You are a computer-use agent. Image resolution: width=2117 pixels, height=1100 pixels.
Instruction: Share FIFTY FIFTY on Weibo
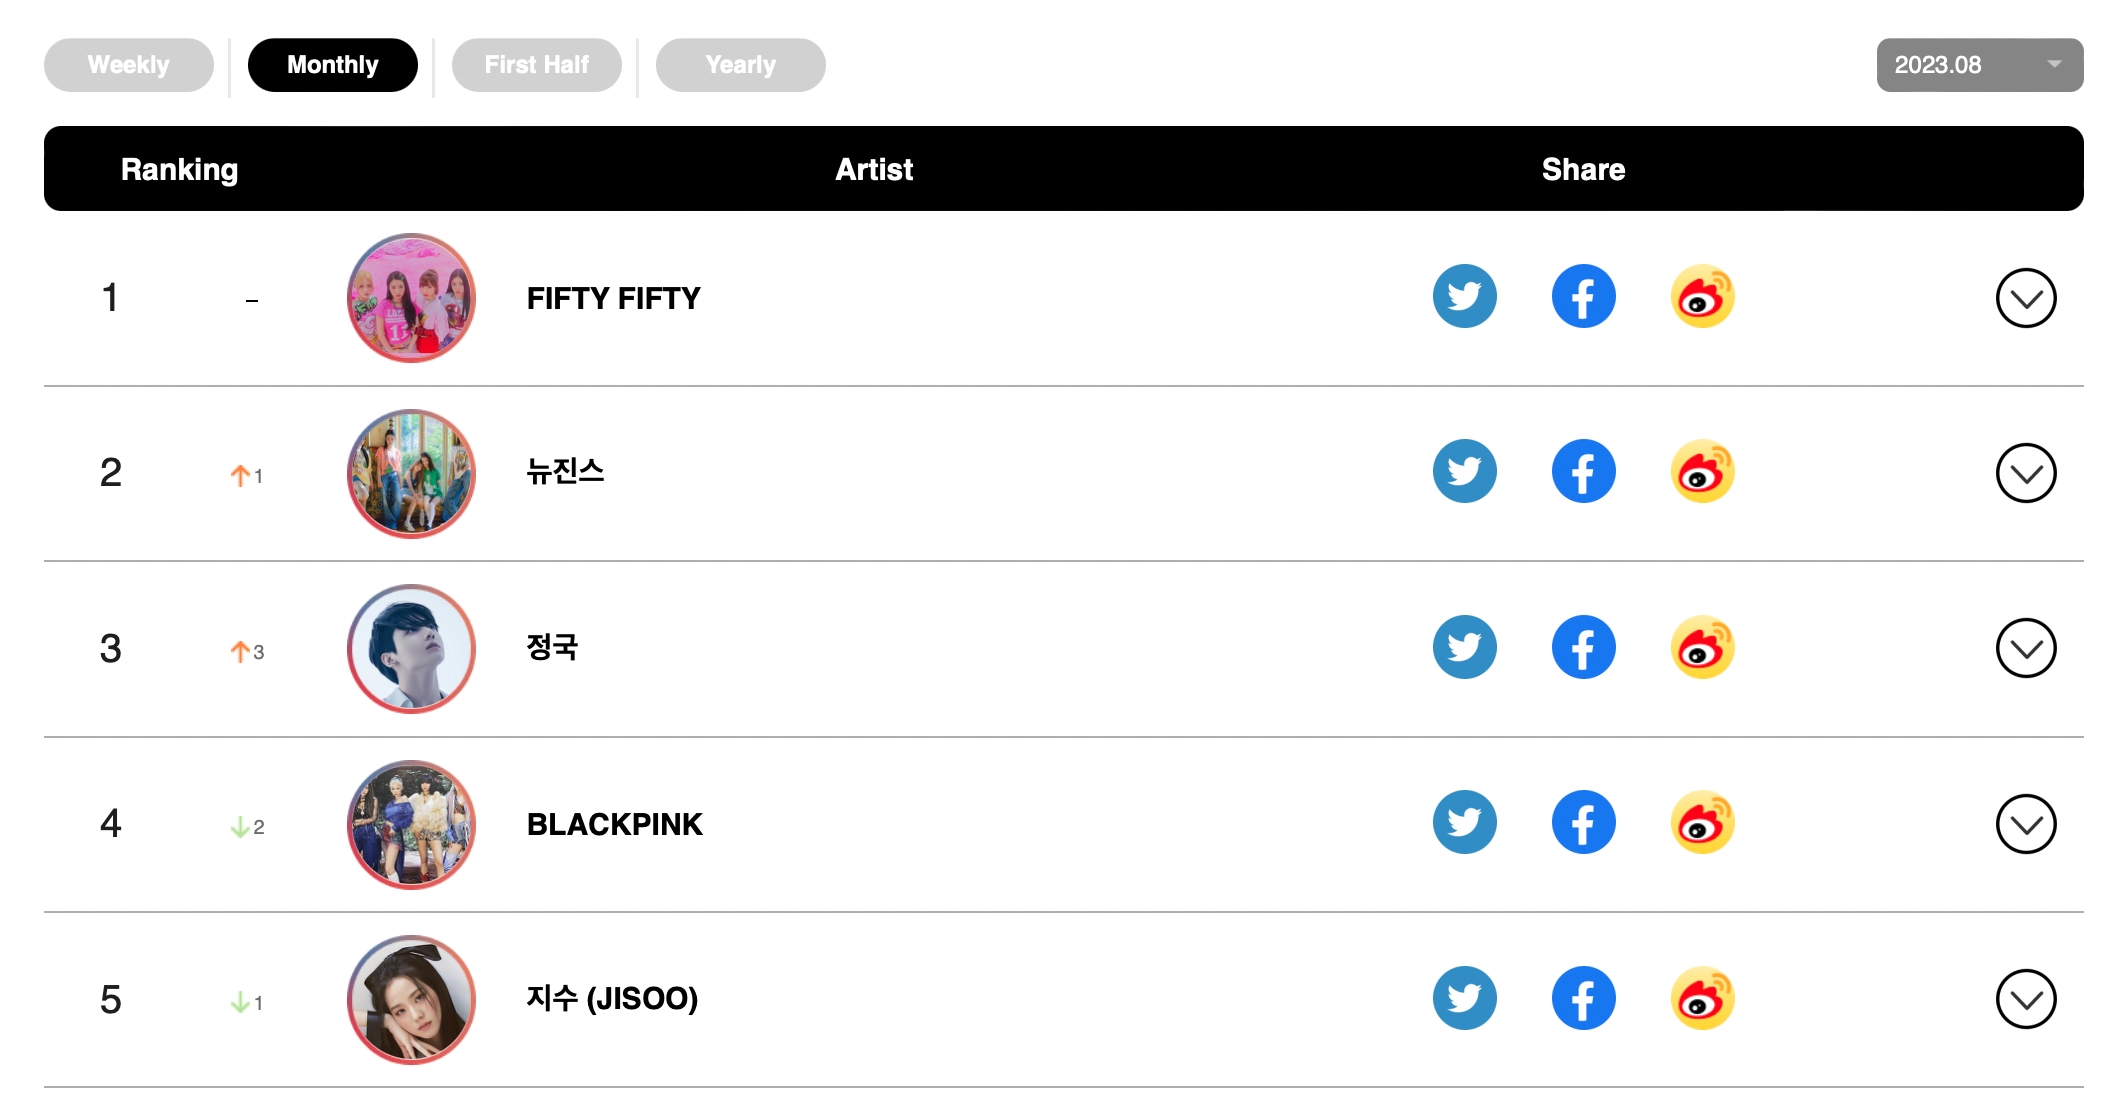tap(1702, 297)
